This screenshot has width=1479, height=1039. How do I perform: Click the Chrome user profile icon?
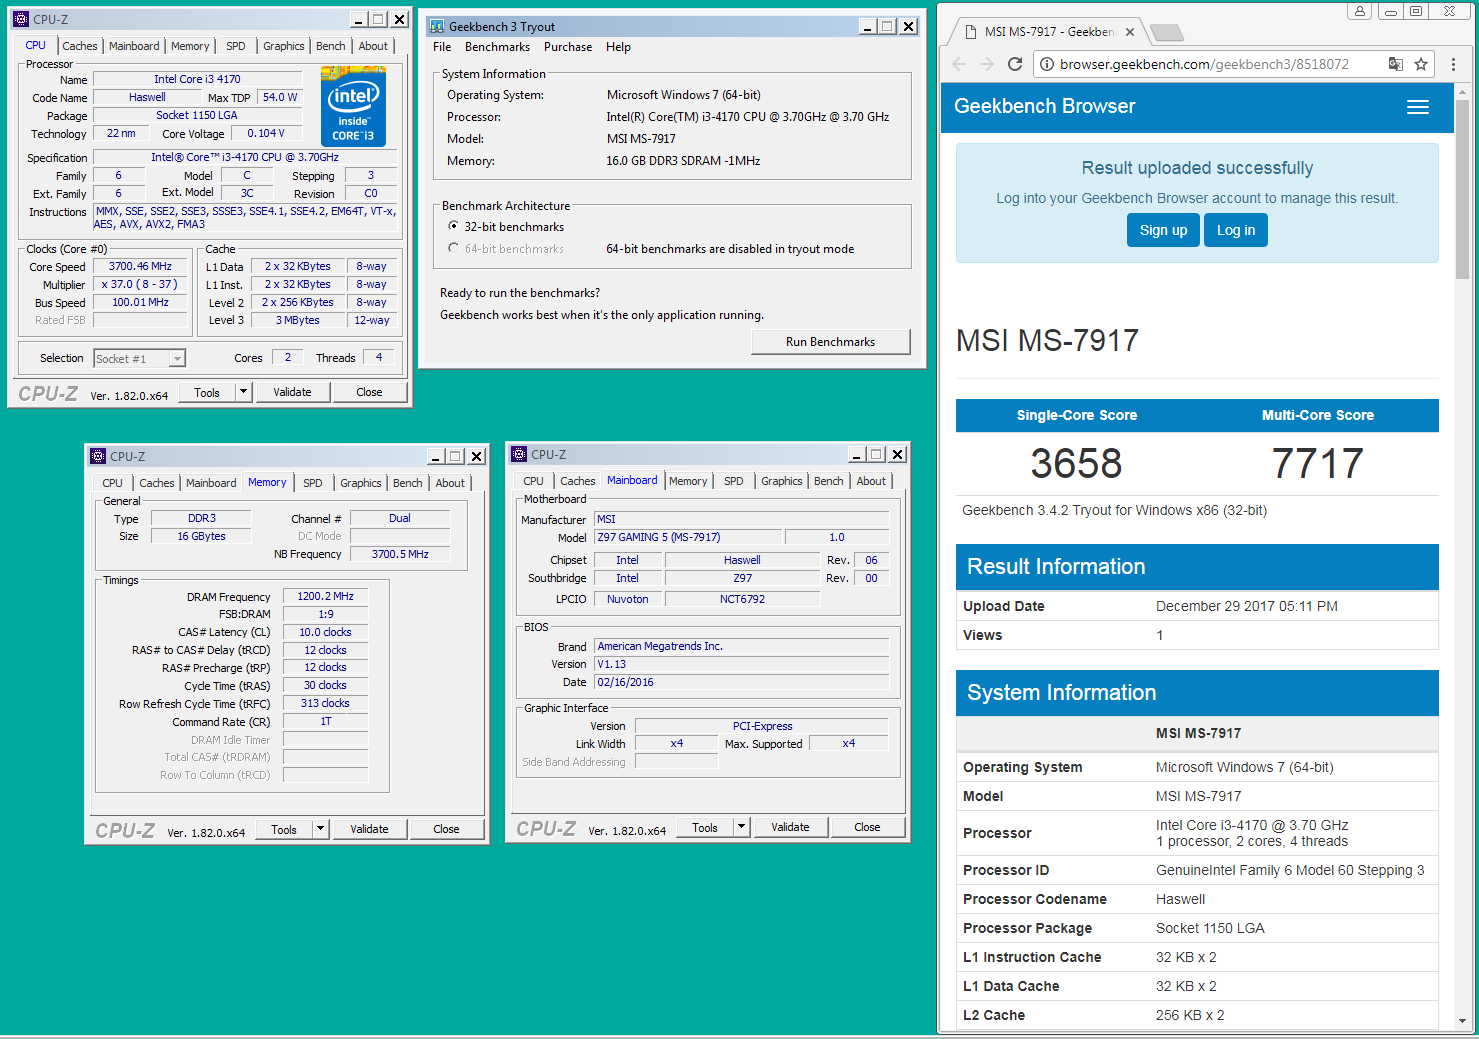(1359, 11)
